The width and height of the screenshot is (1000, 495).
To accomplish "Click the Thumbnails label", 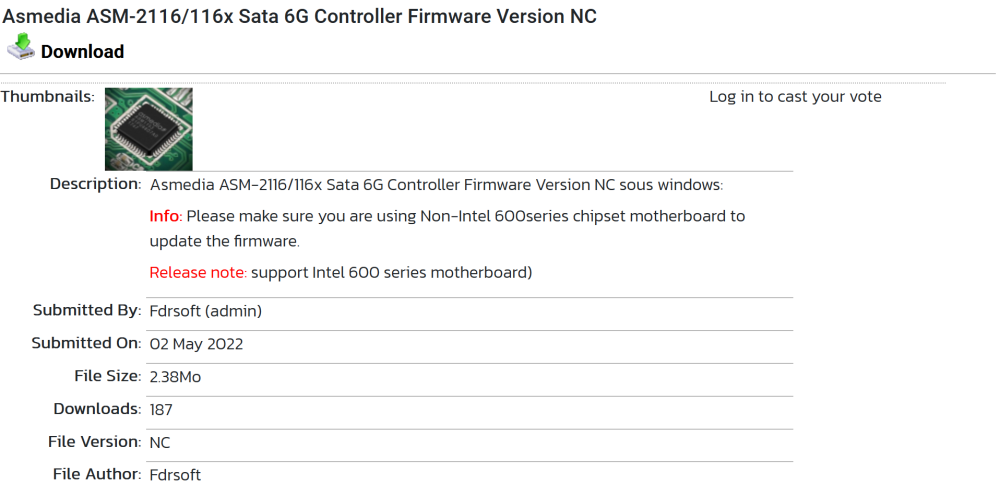I will (x=48, y=97).
